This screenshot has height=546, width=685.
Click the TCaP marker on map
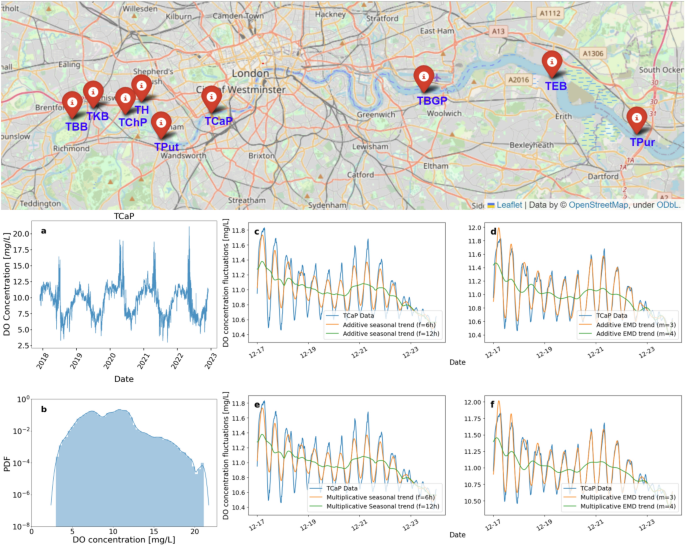212,99
